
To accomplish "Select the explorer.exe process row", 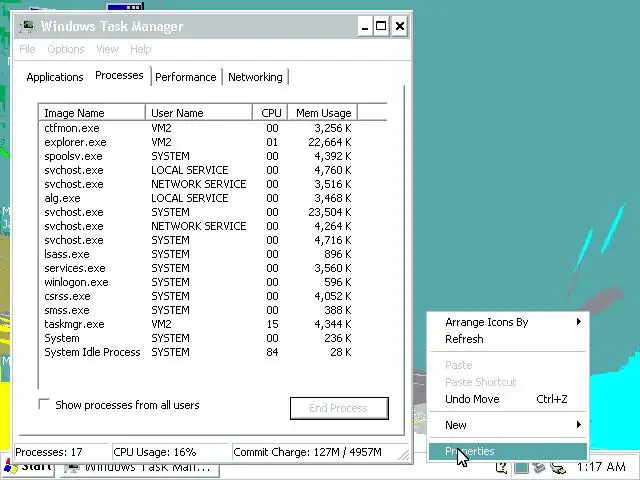I will [198, 142].
